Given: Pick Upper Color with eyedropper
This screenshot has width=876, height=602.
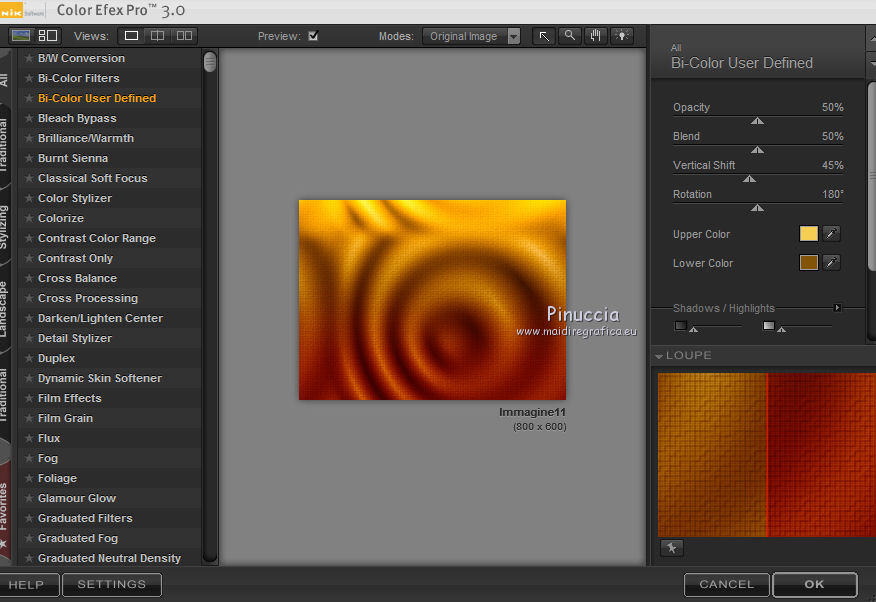Looking at the screenshot, I should (x=831, y=234).
